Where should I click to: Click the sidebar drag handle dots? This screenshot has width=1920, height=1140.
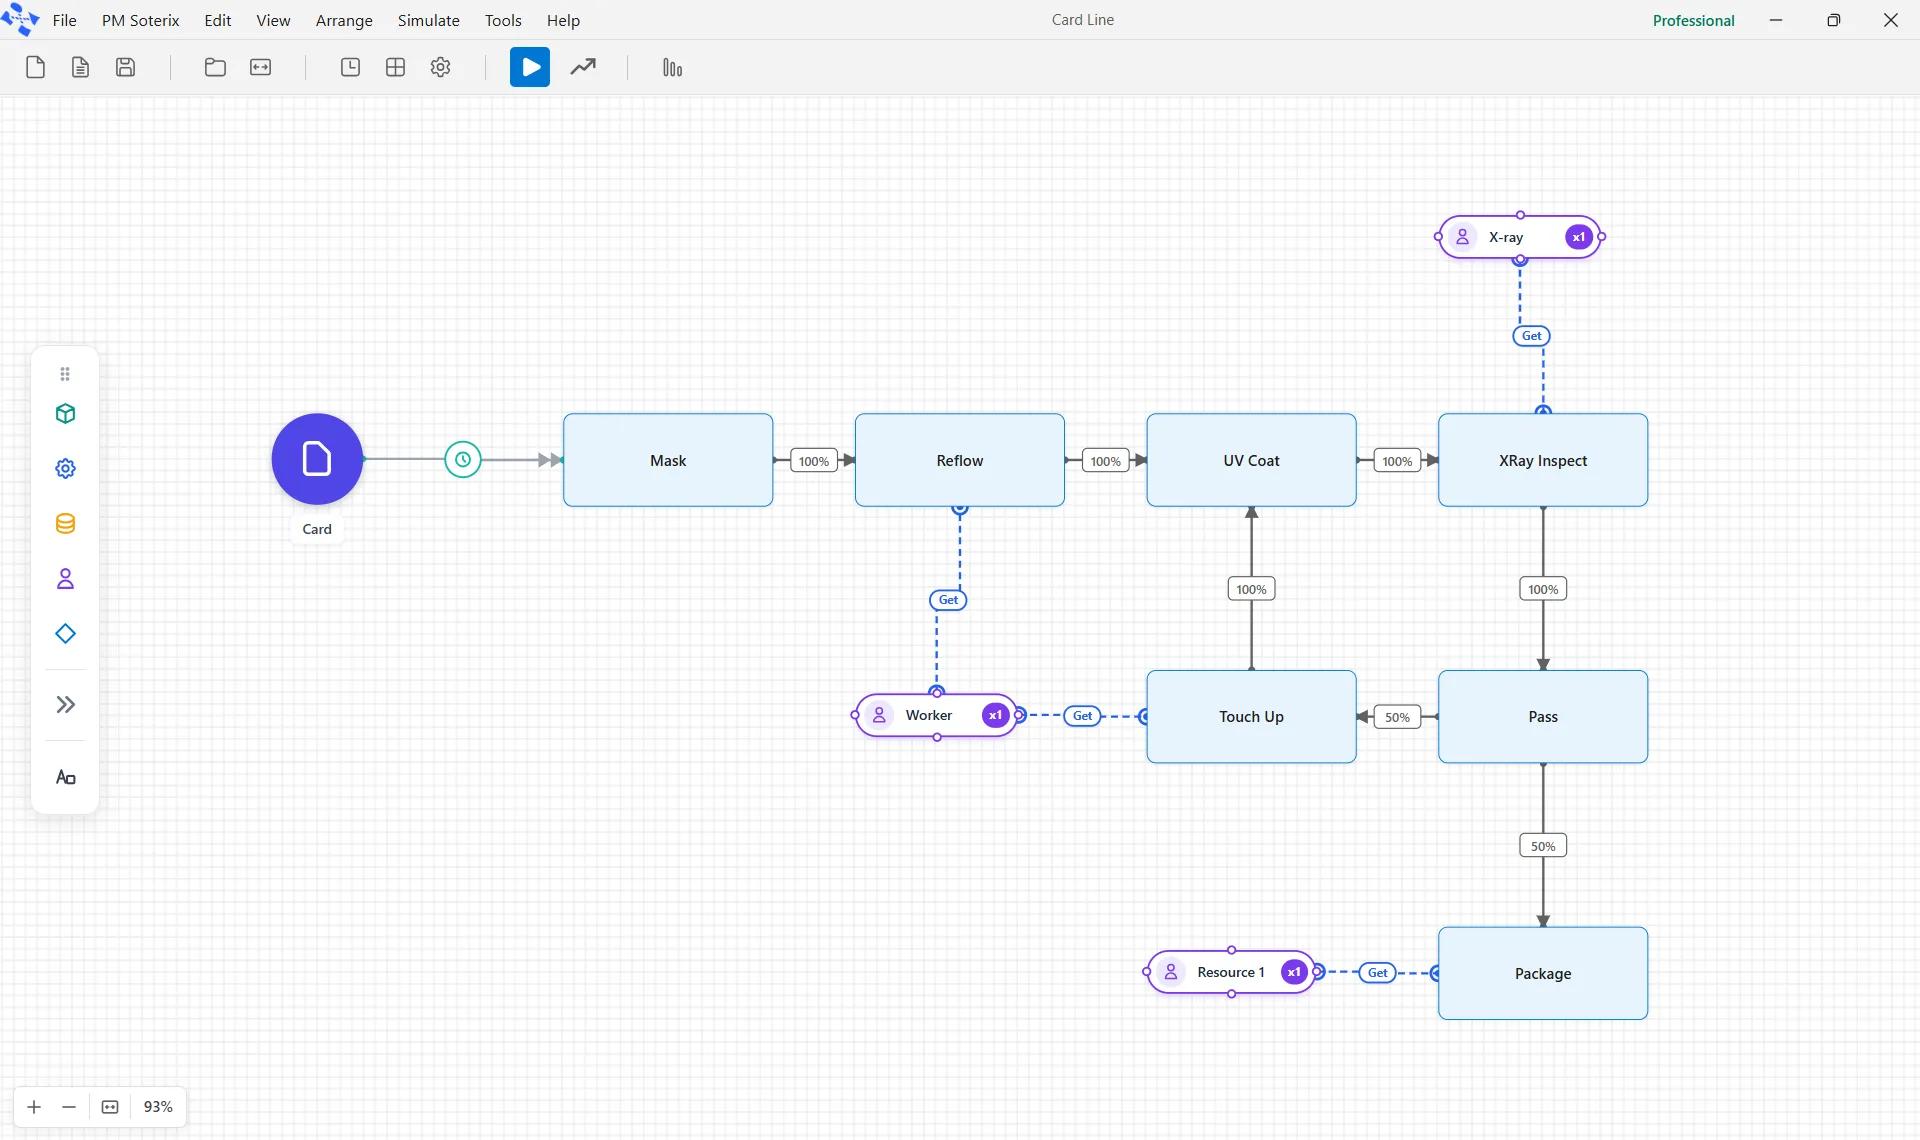pyautogui.click(x=65, y=374)
